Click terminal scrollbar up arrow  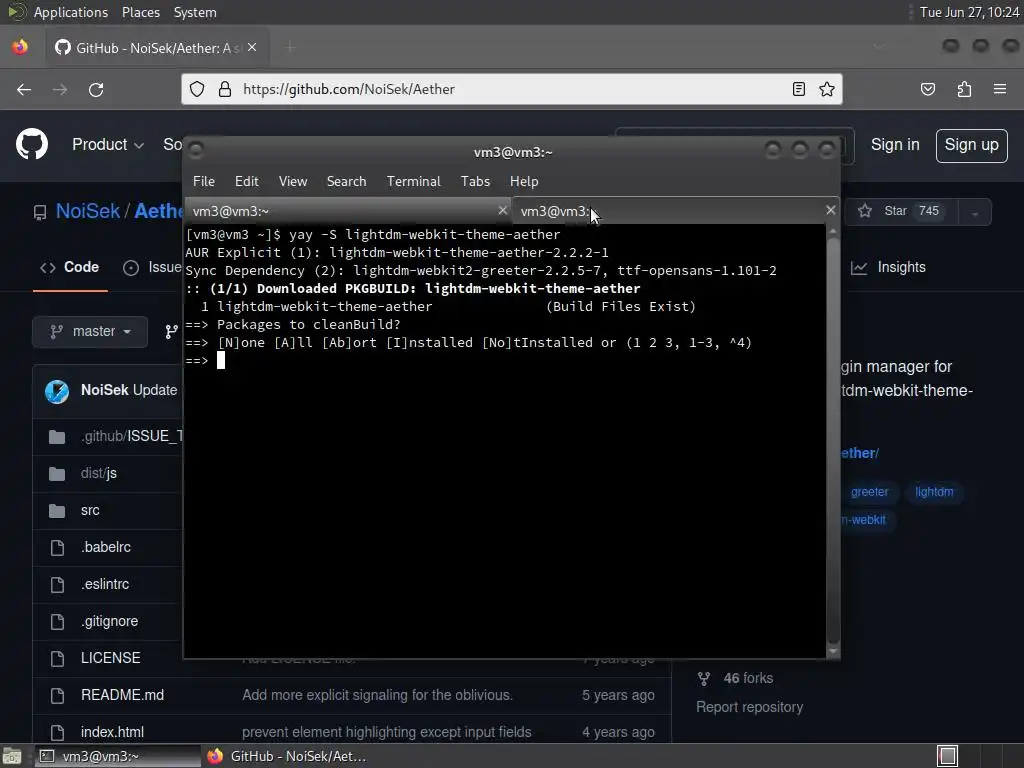[x=833, y=231]
